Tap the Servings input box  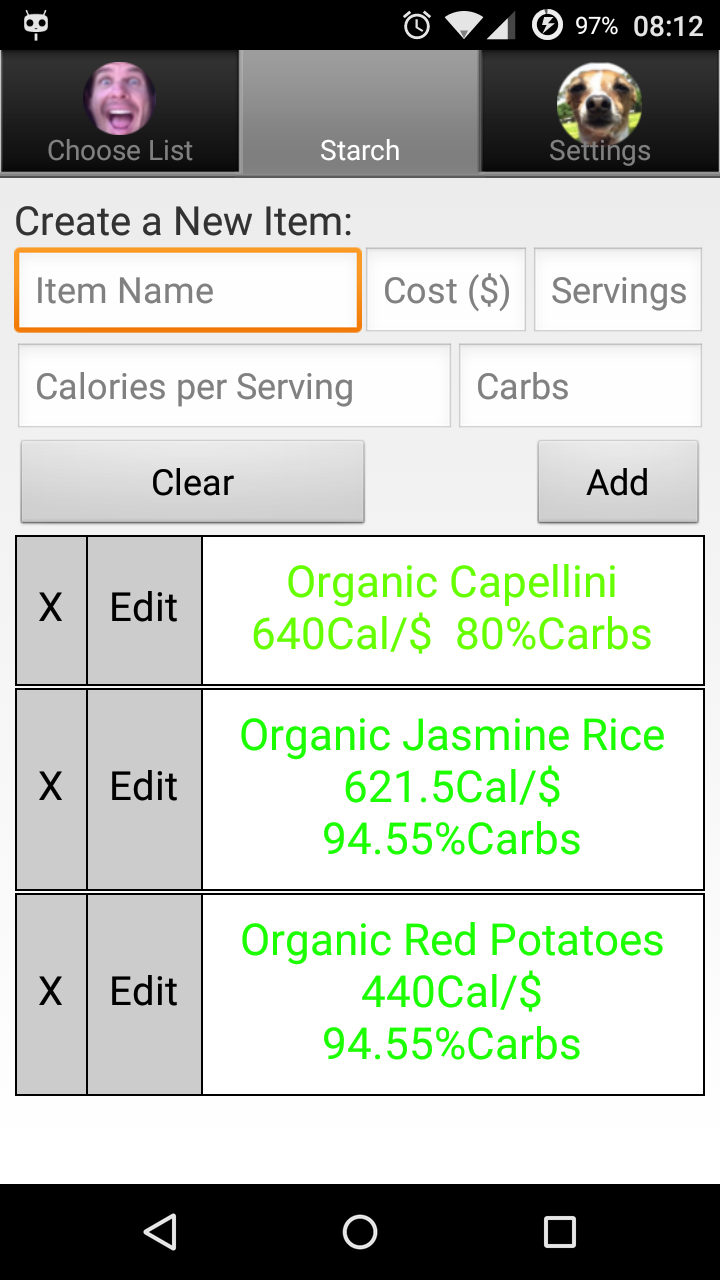point(618,290)
